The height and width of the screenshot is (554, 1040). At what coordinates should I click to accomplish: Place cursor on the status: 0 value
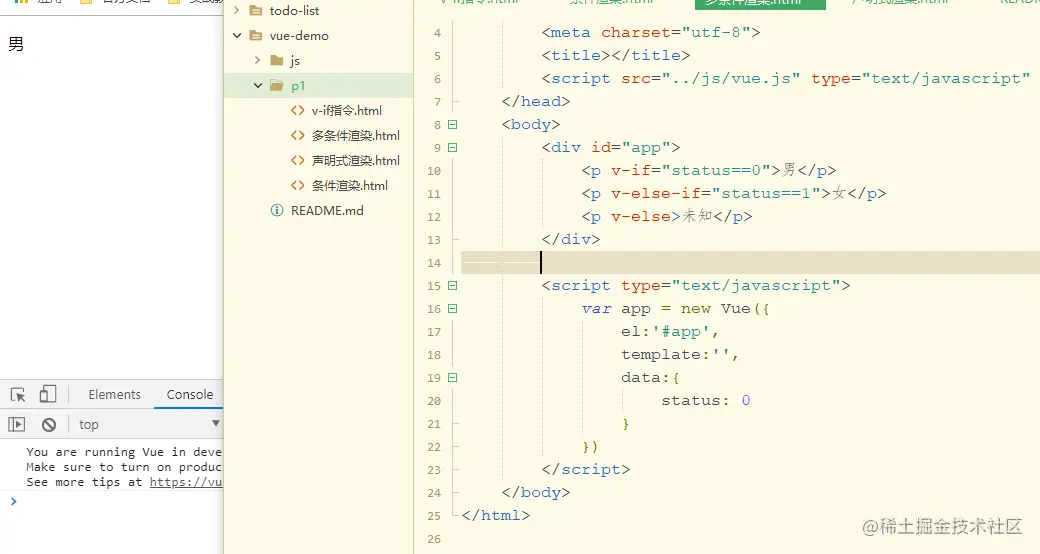pyautogui.click(x=746, y=400)
